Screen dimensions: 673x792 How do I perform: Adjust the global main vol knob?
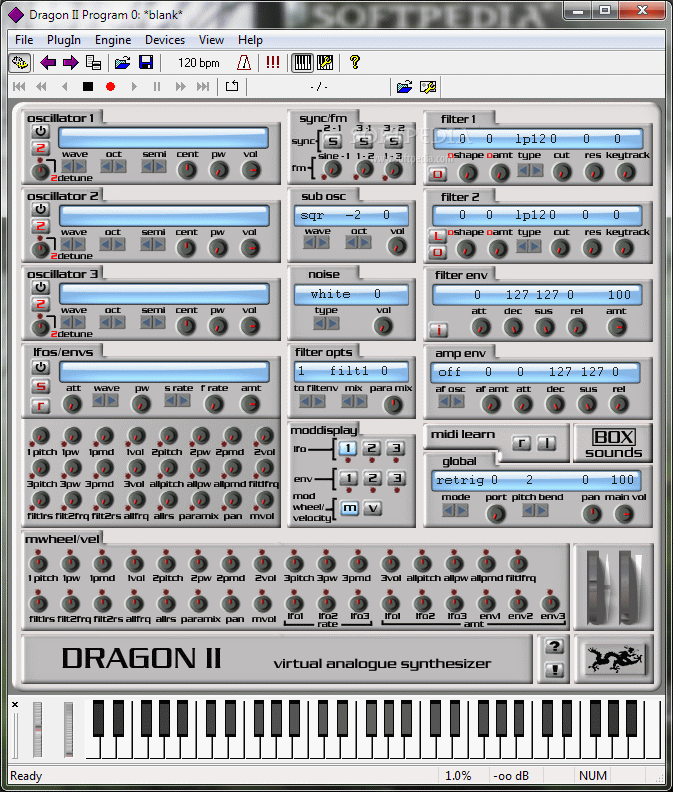(x=624, y=514)
